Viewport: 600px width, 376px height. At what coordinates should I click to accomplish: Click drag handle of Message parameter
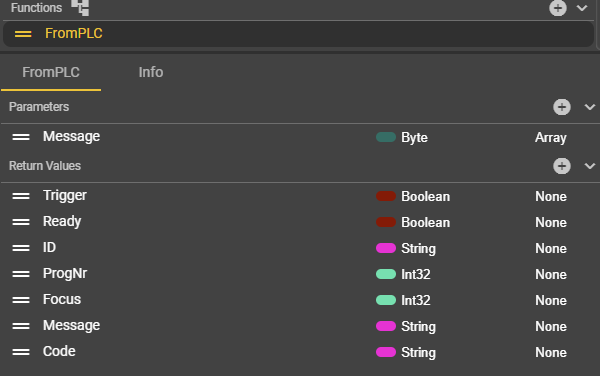(x=21, y=137)
